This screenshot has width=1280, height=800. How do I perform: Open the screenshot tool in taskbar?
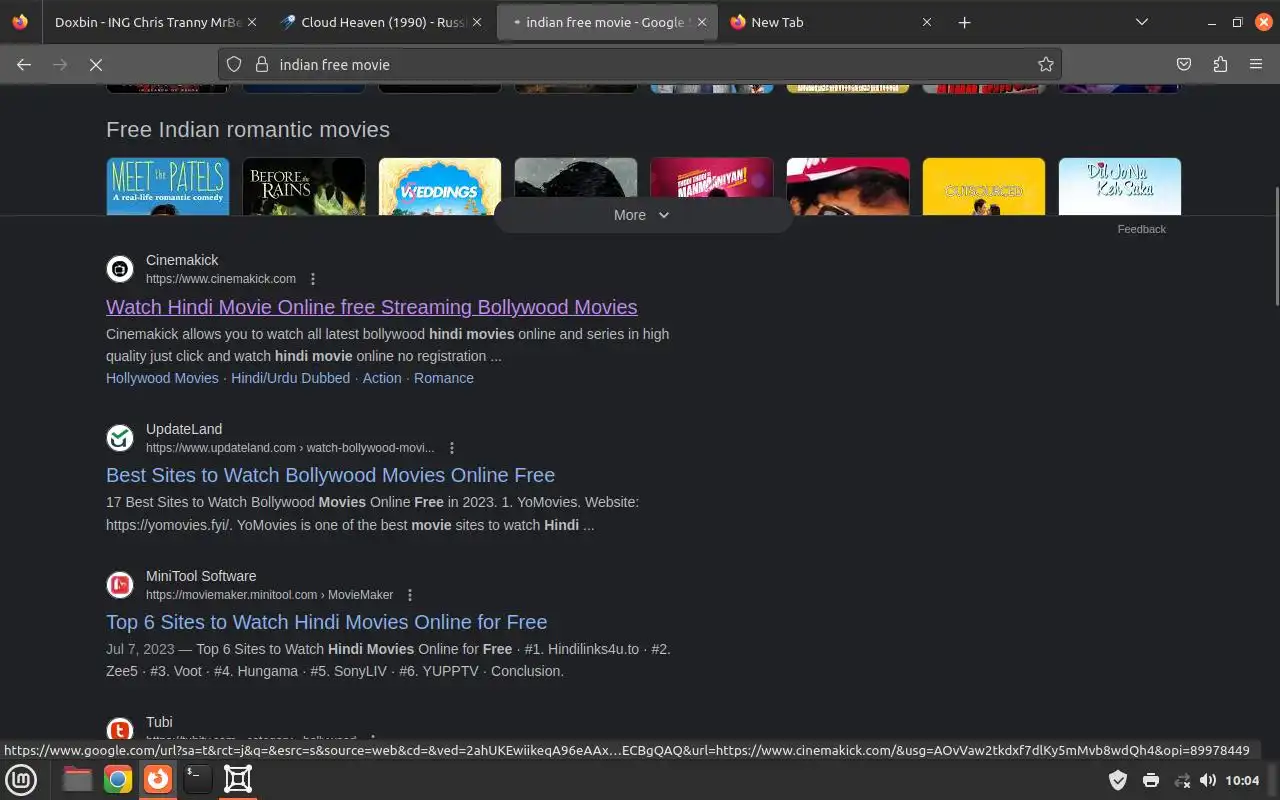(x=238, y=779)
